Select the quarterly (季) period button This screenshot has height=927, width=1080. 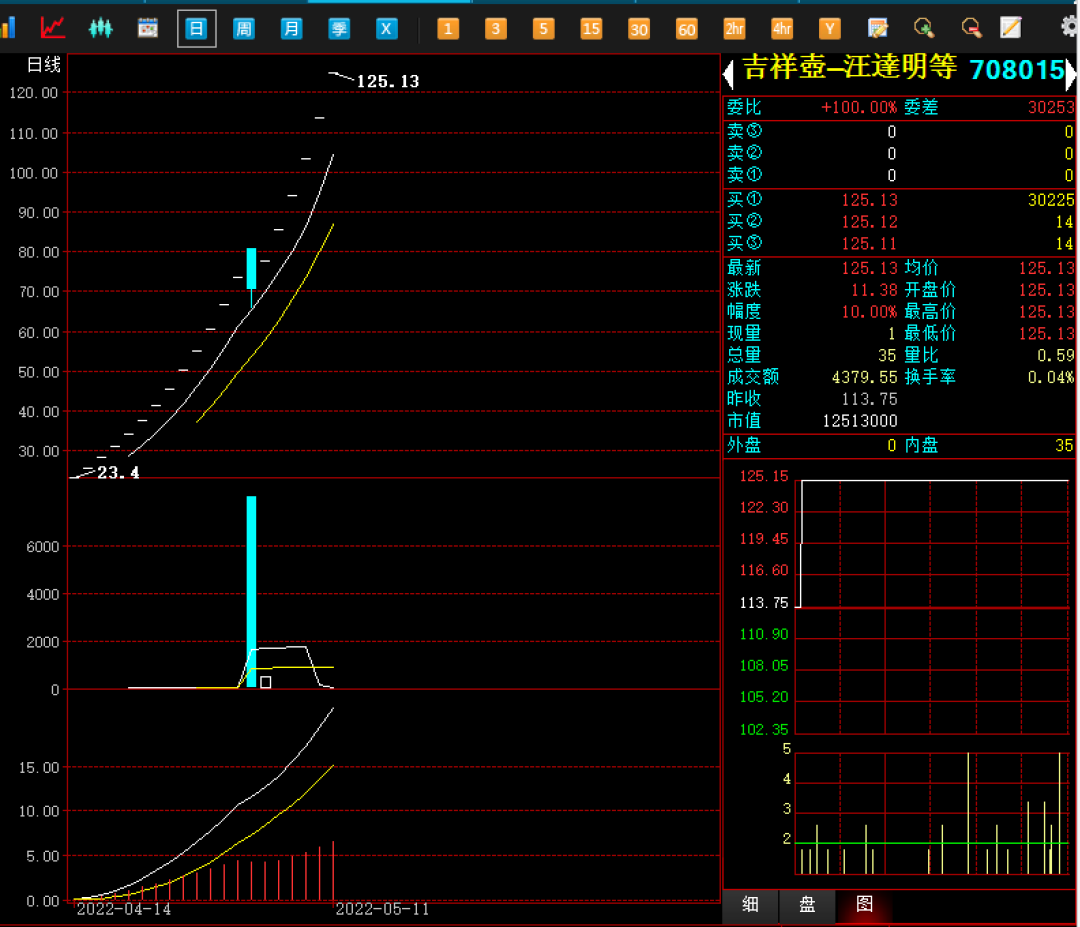pos(339,29)
